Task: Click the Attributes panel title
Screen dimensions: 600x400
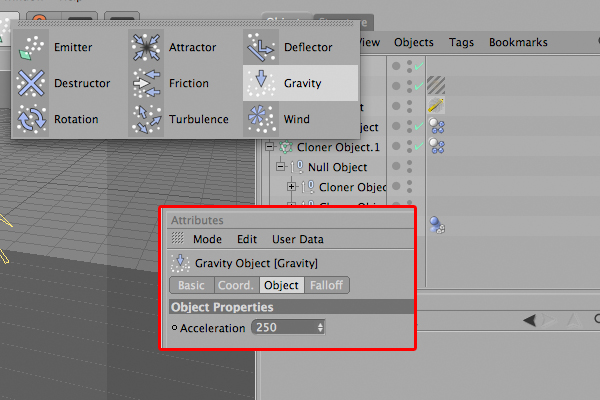Action: coord(197,220)
